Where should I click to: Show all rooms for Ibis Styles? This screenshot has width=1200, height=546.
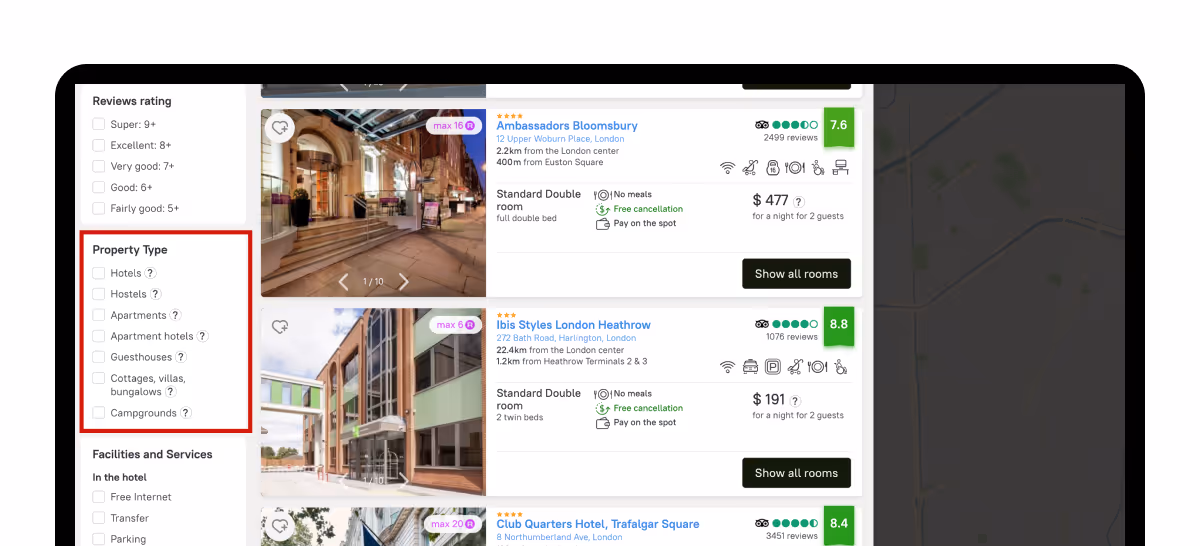point(796,473)
